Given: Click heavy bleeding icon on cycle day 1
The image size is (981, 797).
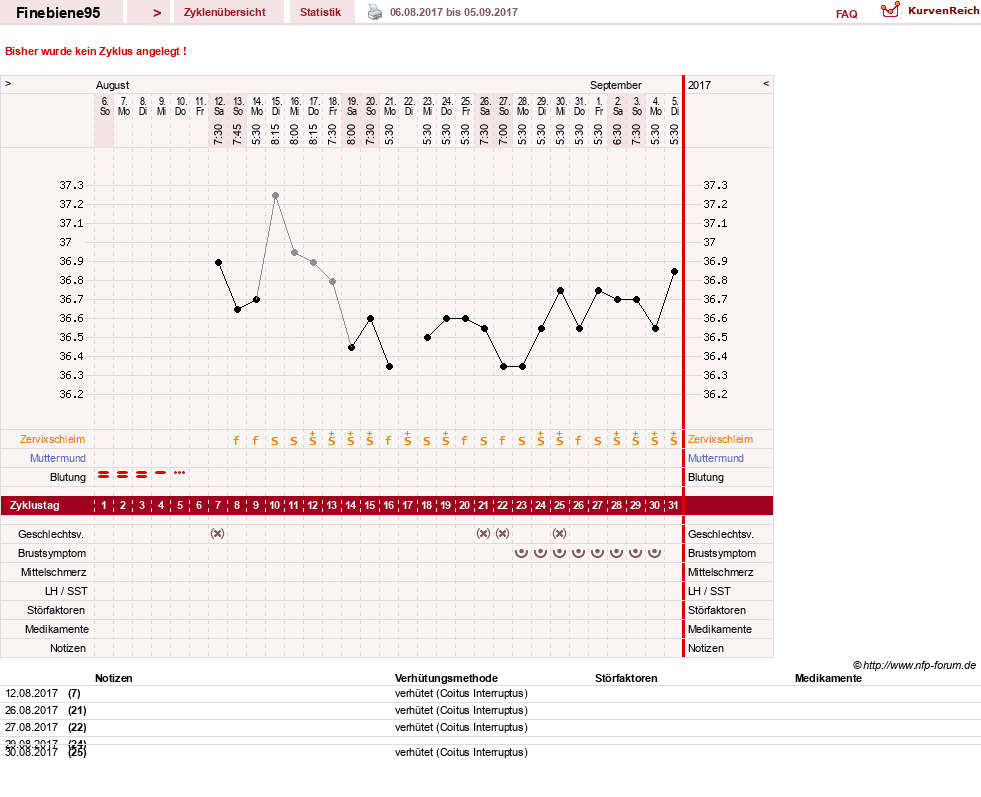Looking at the screenshot, I should 104,475.
